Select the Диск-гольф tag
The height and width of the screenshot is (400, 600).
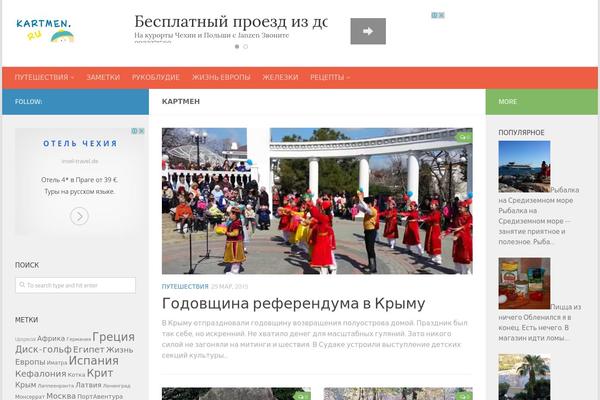pyautogui.click(x=43, y=349)
